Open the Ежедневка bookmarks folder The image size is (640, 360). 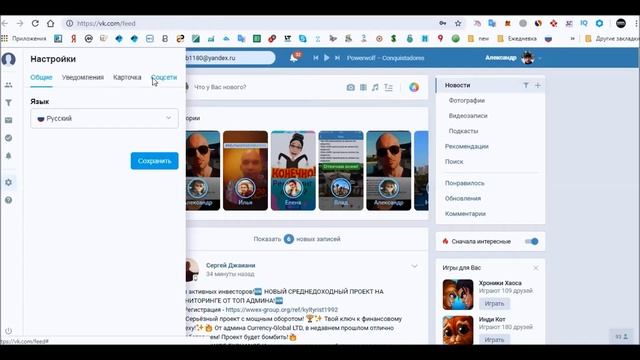517,38
